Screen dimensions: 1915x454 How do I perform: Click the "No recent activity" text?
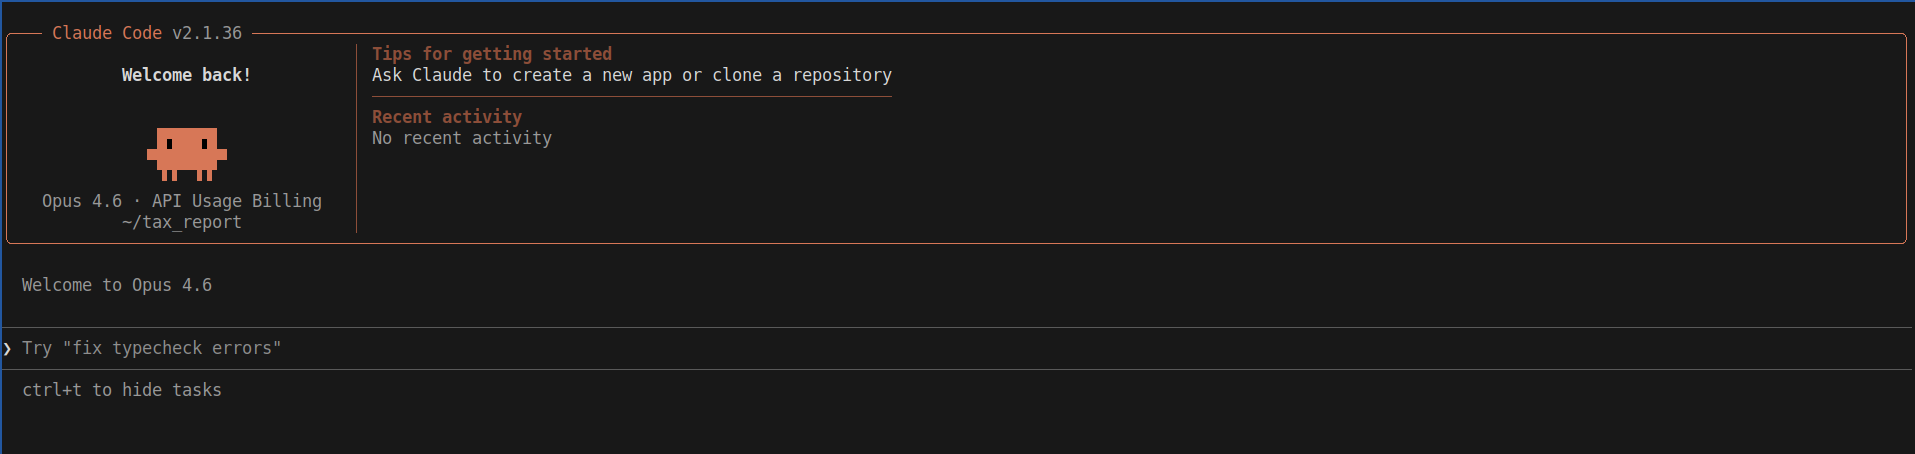(462, 138)
